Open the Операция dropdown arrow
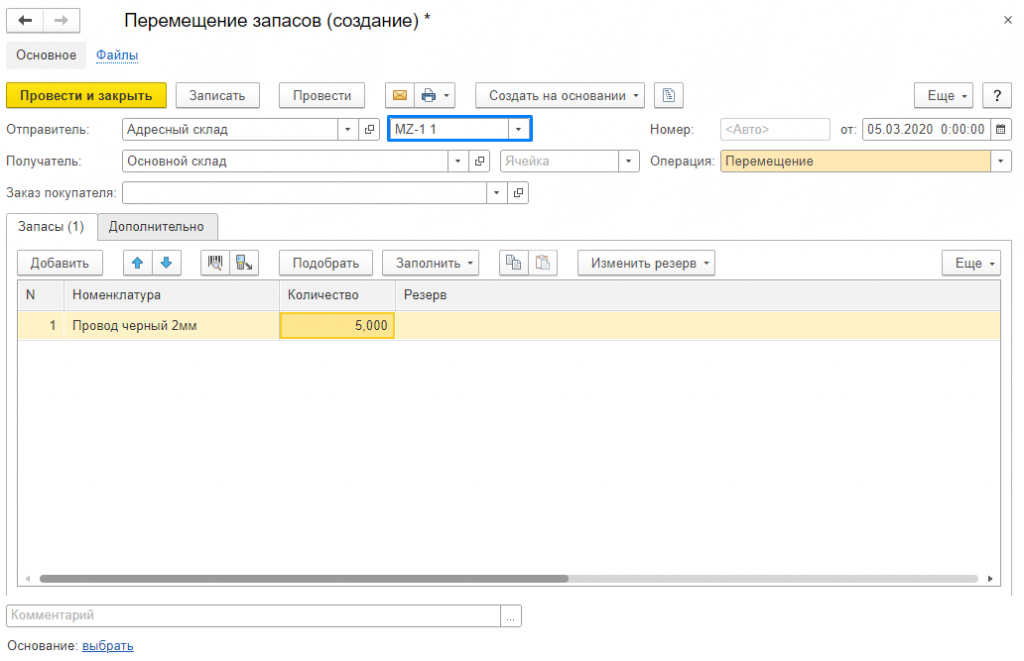Viewport: 1024px width, 661px height. click(1000, 161)
